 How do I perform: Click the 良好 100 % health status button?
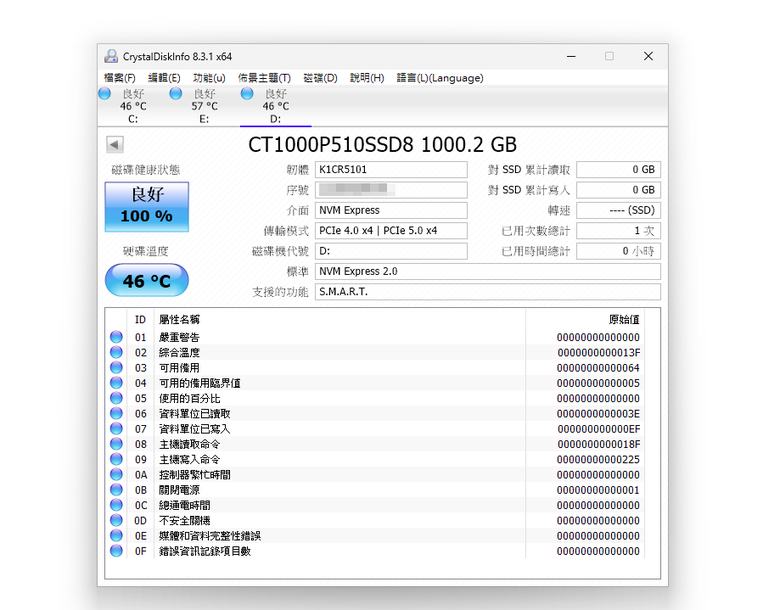pos(147,206)
